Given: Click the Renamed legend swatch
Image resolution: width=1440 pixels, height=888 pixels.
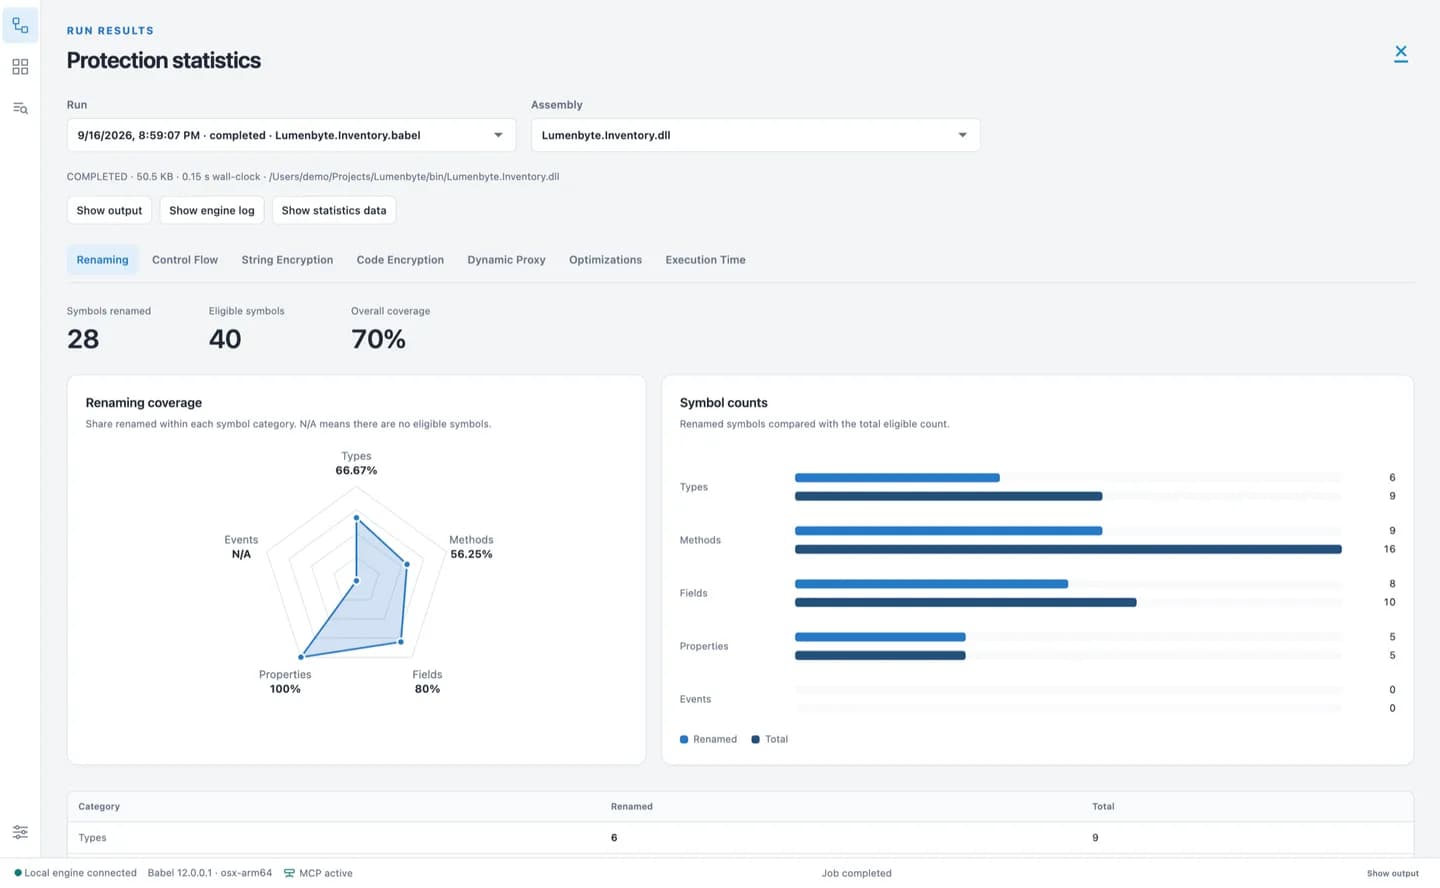Looking at the screenshot, I should pos(684,740).
